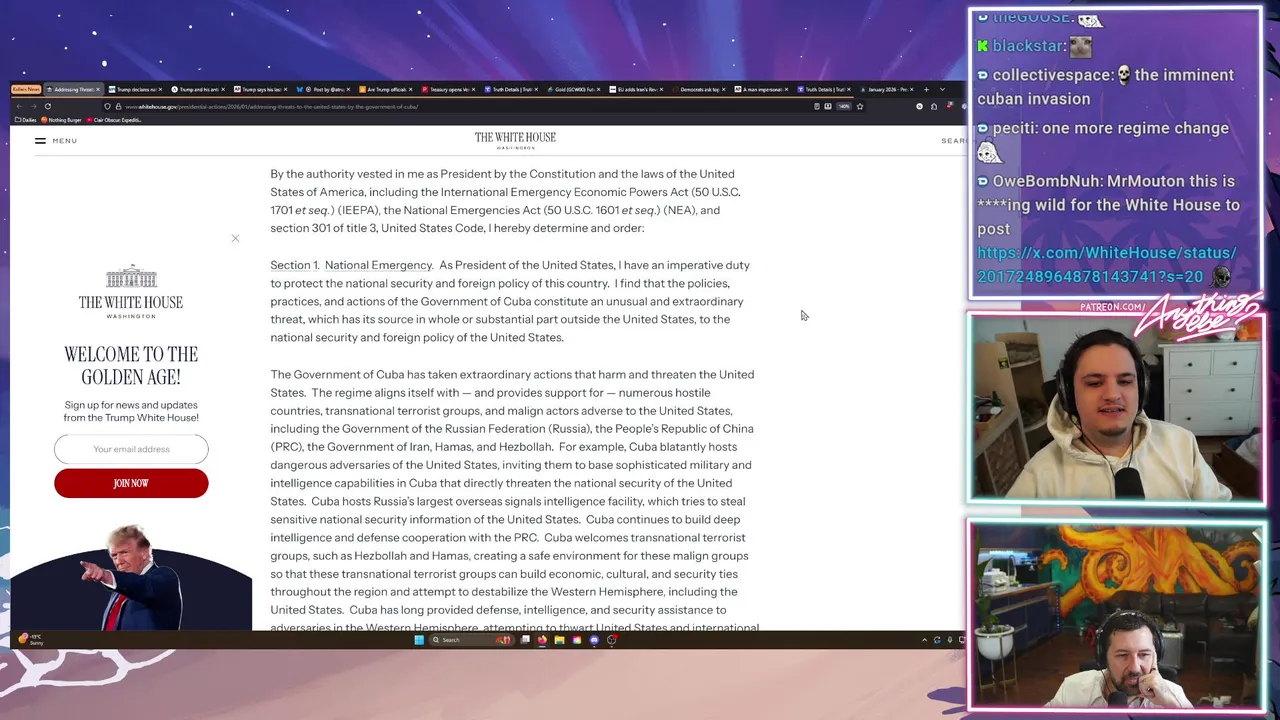The height and width of the screenshot is (720, 1280).
Task: Switch to 'Trump declares nat' tab
Action: tap(135, 89)
